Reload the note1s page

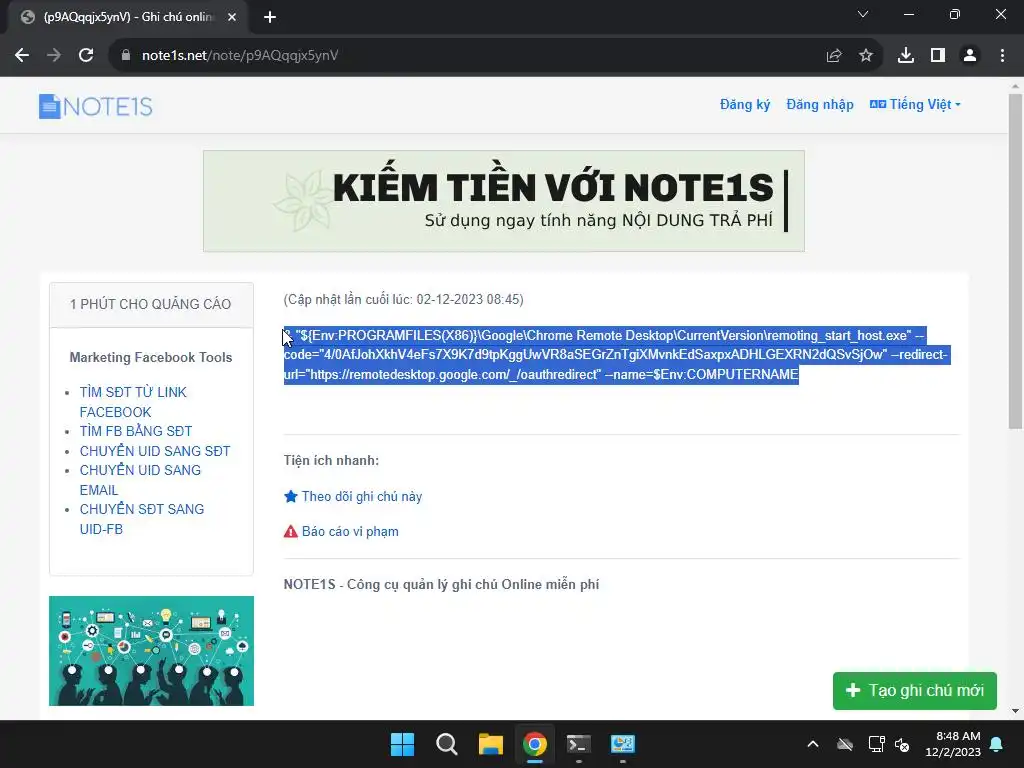pyautogui.click(x=86, y=56)
